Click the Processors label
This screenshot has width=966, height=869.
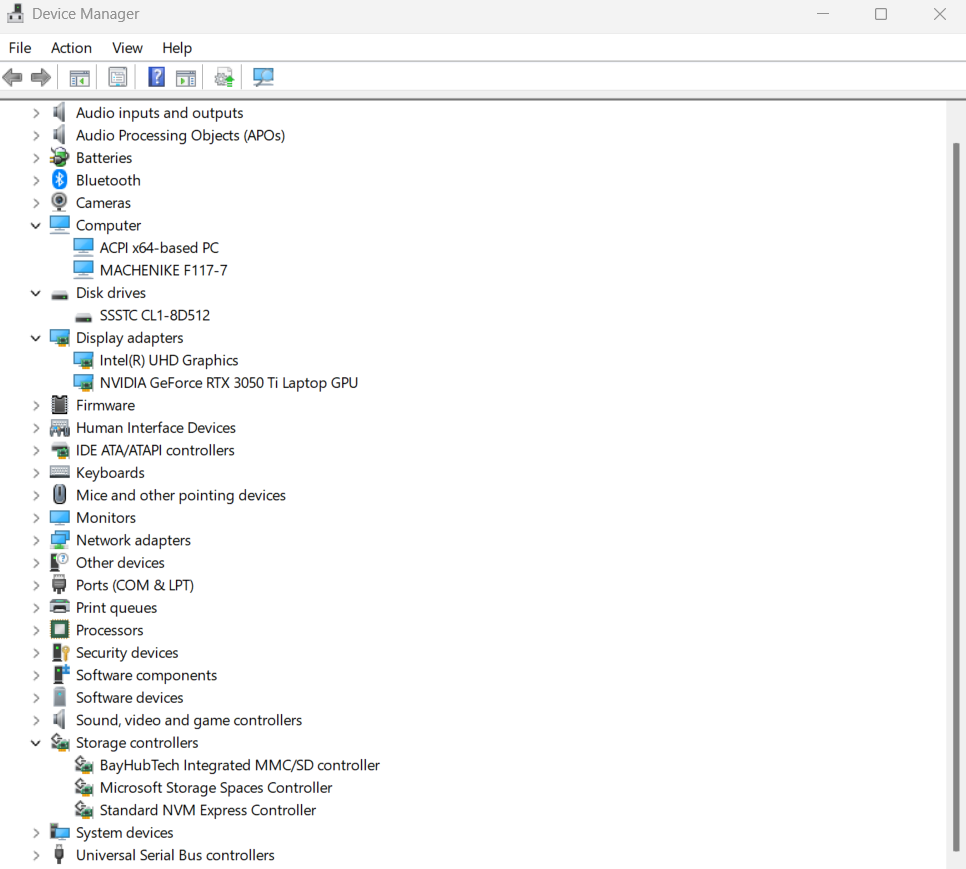(109, 630)
